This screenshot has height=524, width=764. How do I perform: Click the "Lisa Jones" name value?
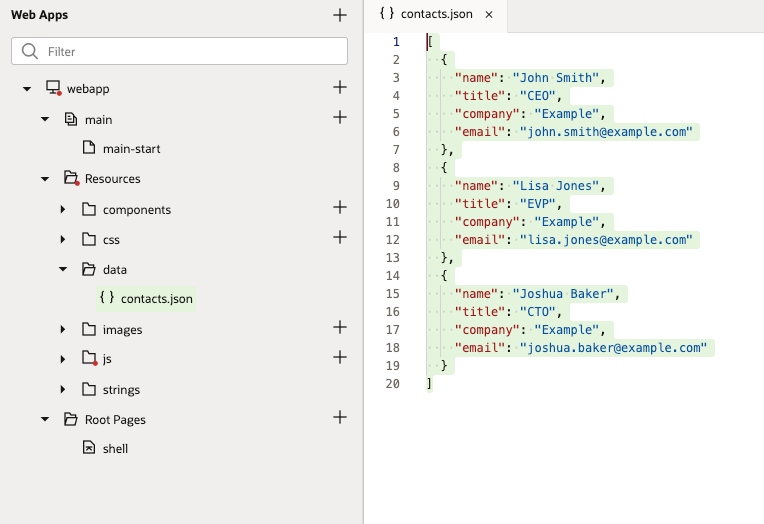(555, 186)
